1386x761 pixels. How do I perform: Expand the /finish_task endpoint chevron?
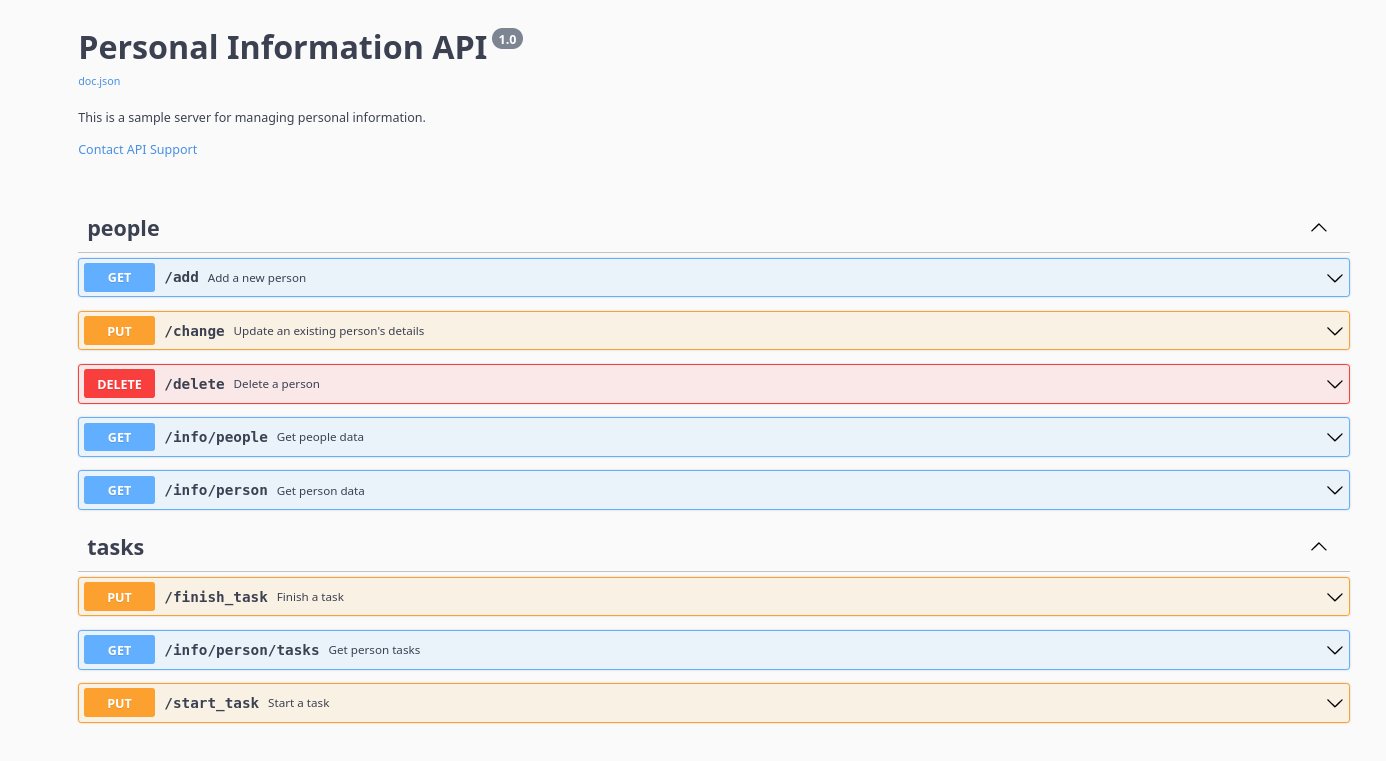point(1334,597)
